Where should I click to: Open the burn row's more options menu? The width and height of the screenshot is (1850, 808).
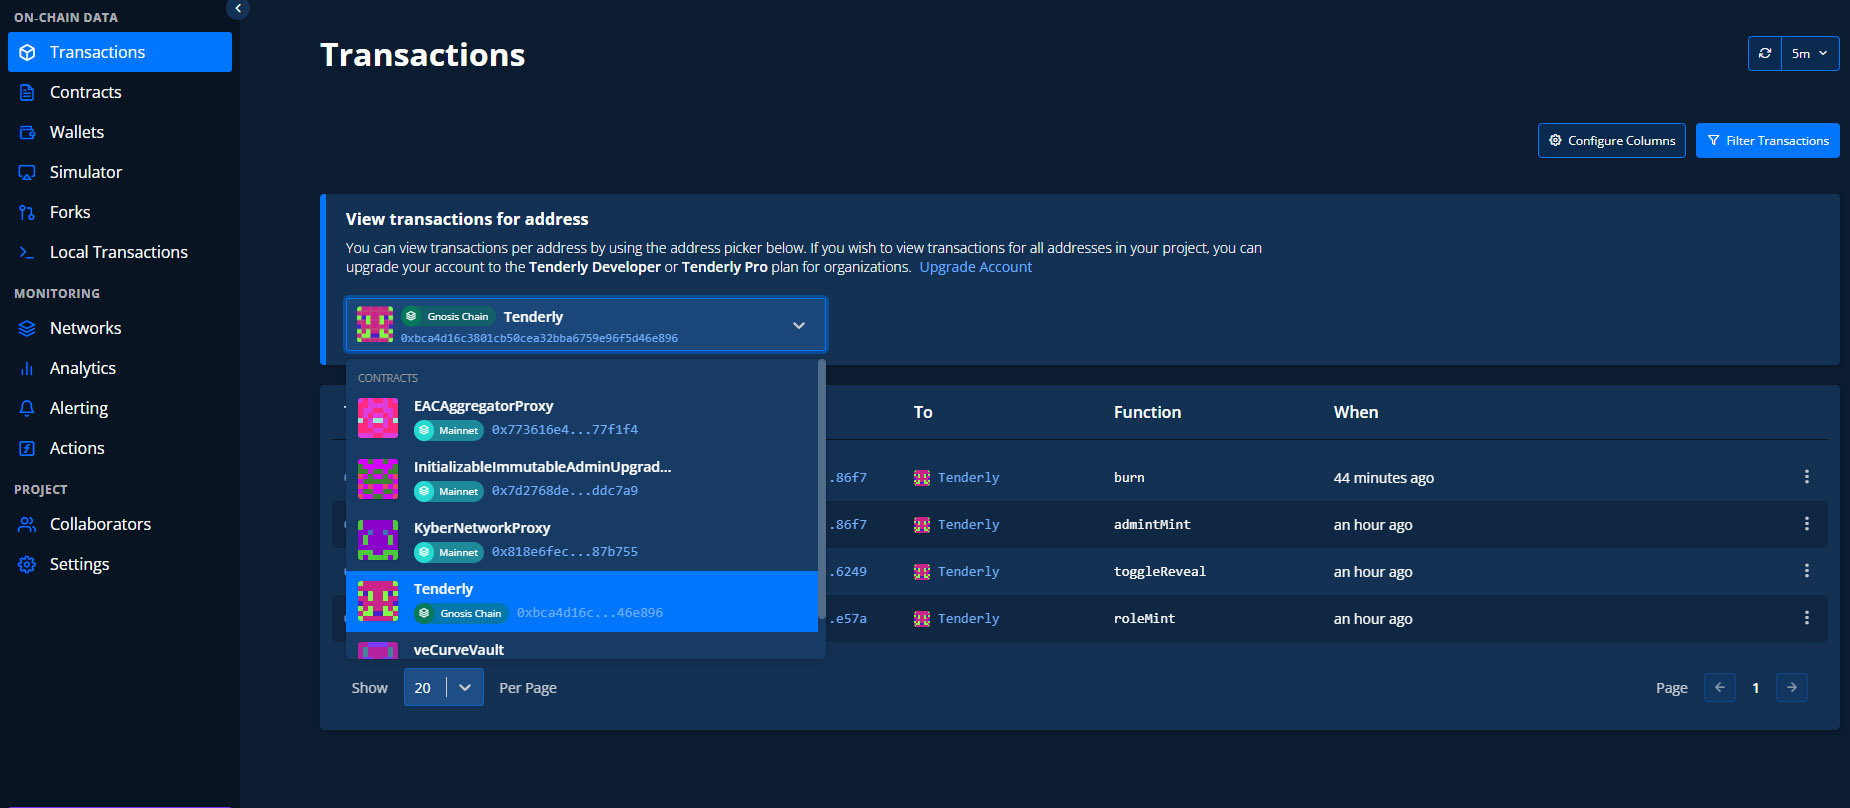(x=1806, y=477)
